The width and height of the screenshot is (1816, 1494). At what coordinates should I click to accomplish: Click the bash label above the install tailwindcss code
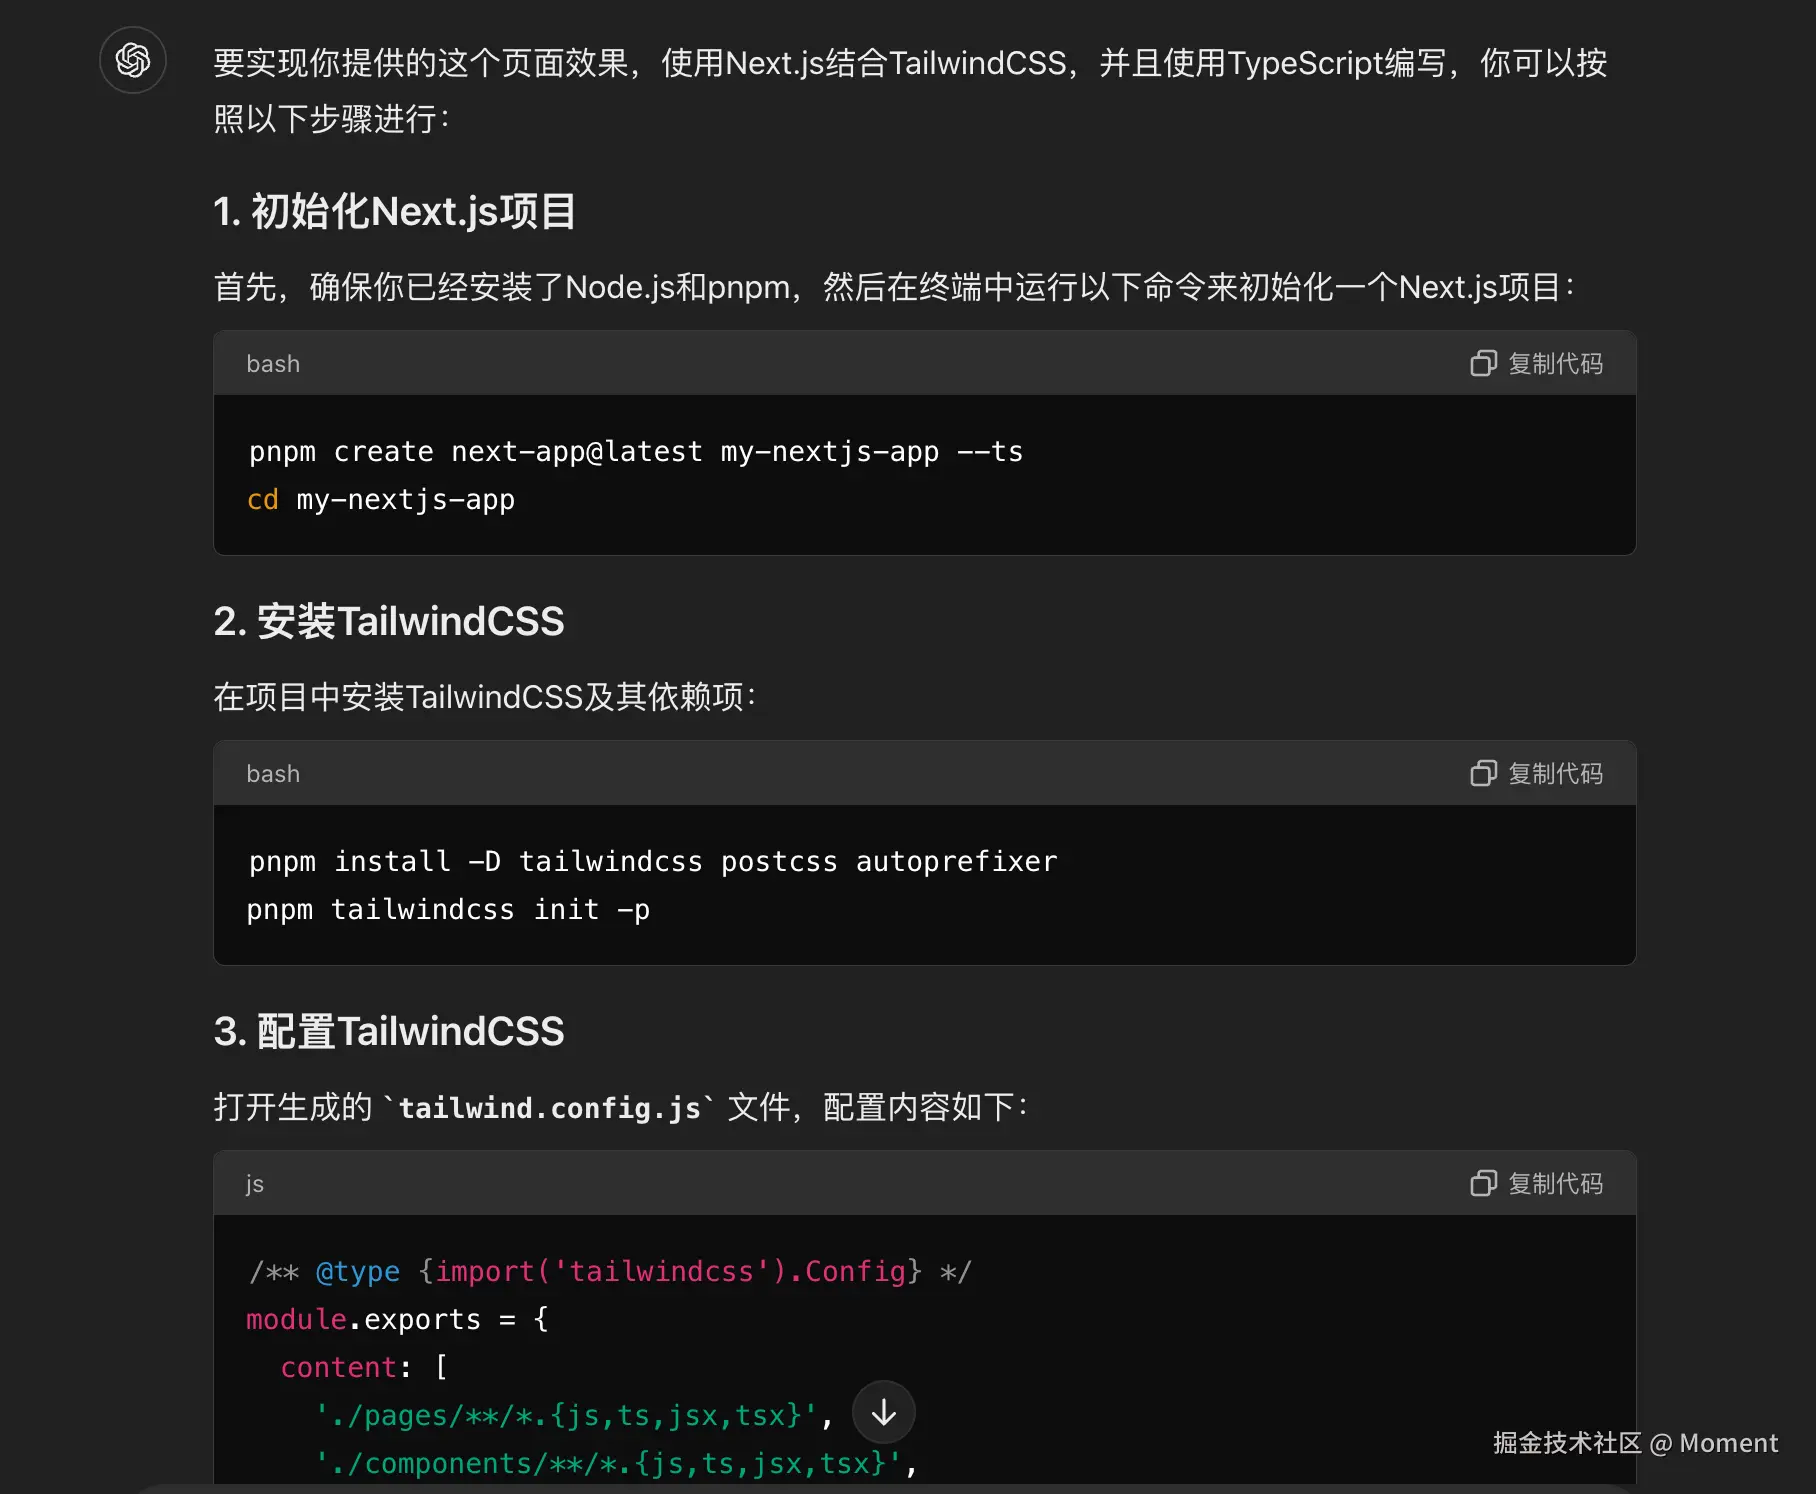pos(273,774)
